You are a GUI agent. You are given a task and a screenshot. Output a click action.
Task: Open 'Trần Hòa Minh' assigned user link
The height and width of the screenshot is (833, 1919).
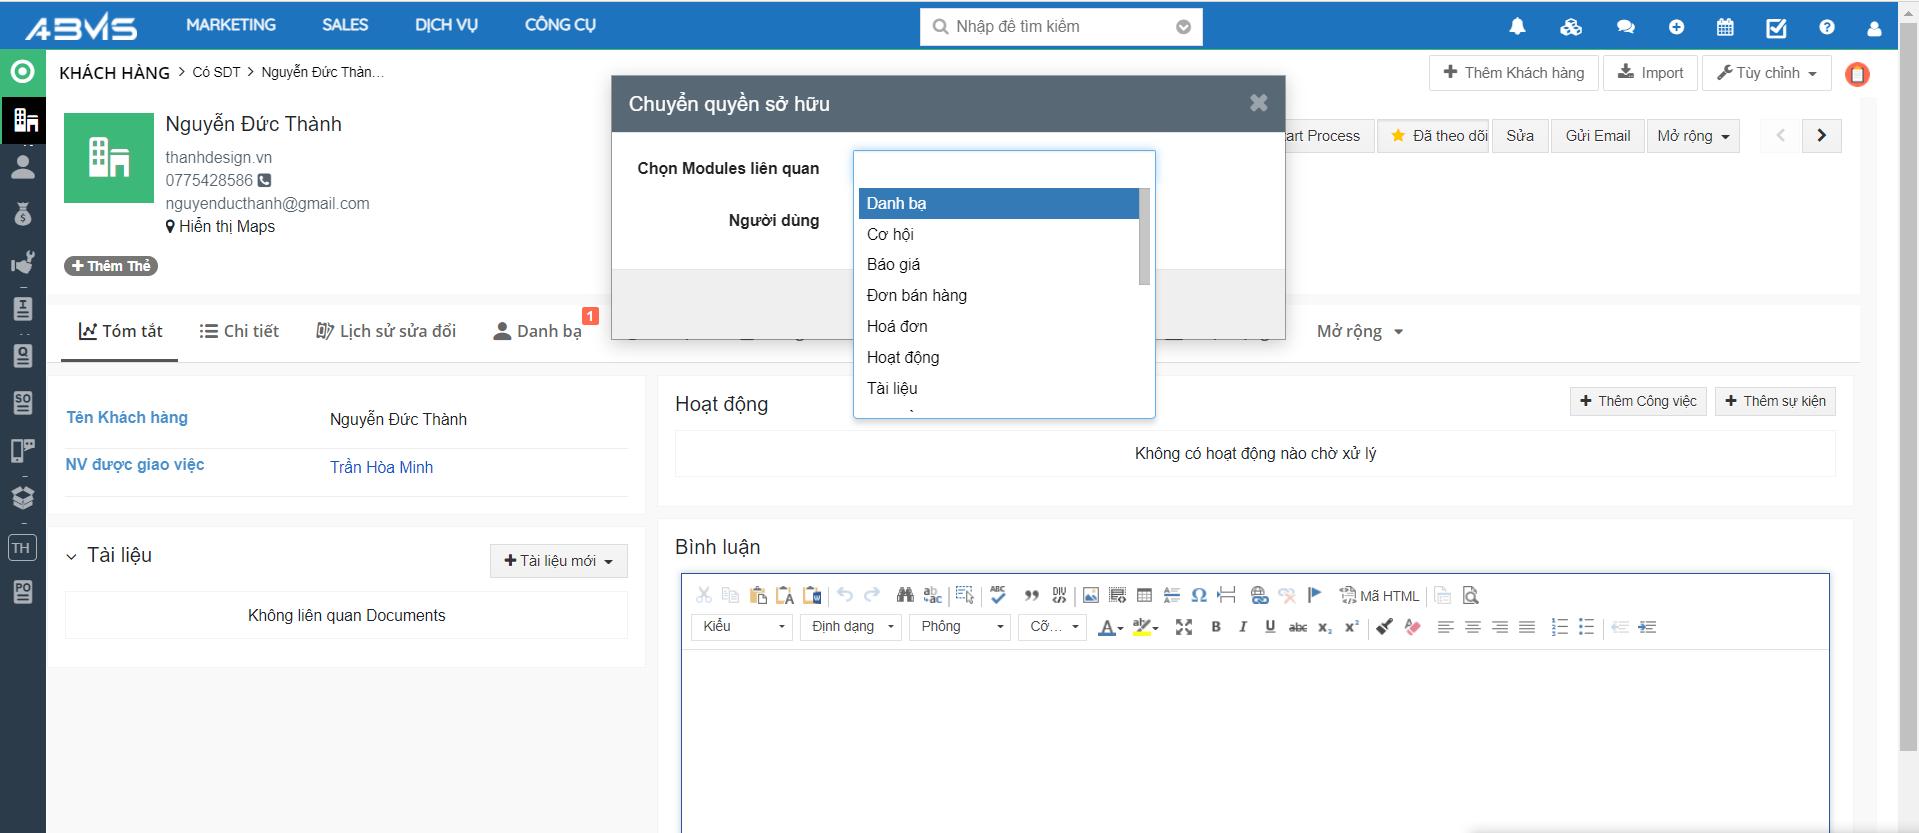[381, 467]
